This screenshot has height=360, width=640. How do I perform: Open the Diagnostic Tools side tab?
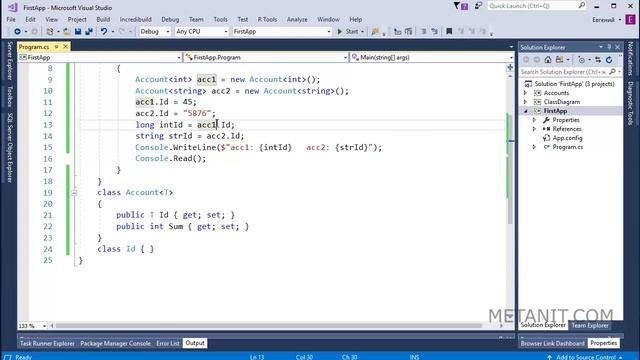click(x=631, y=104)
